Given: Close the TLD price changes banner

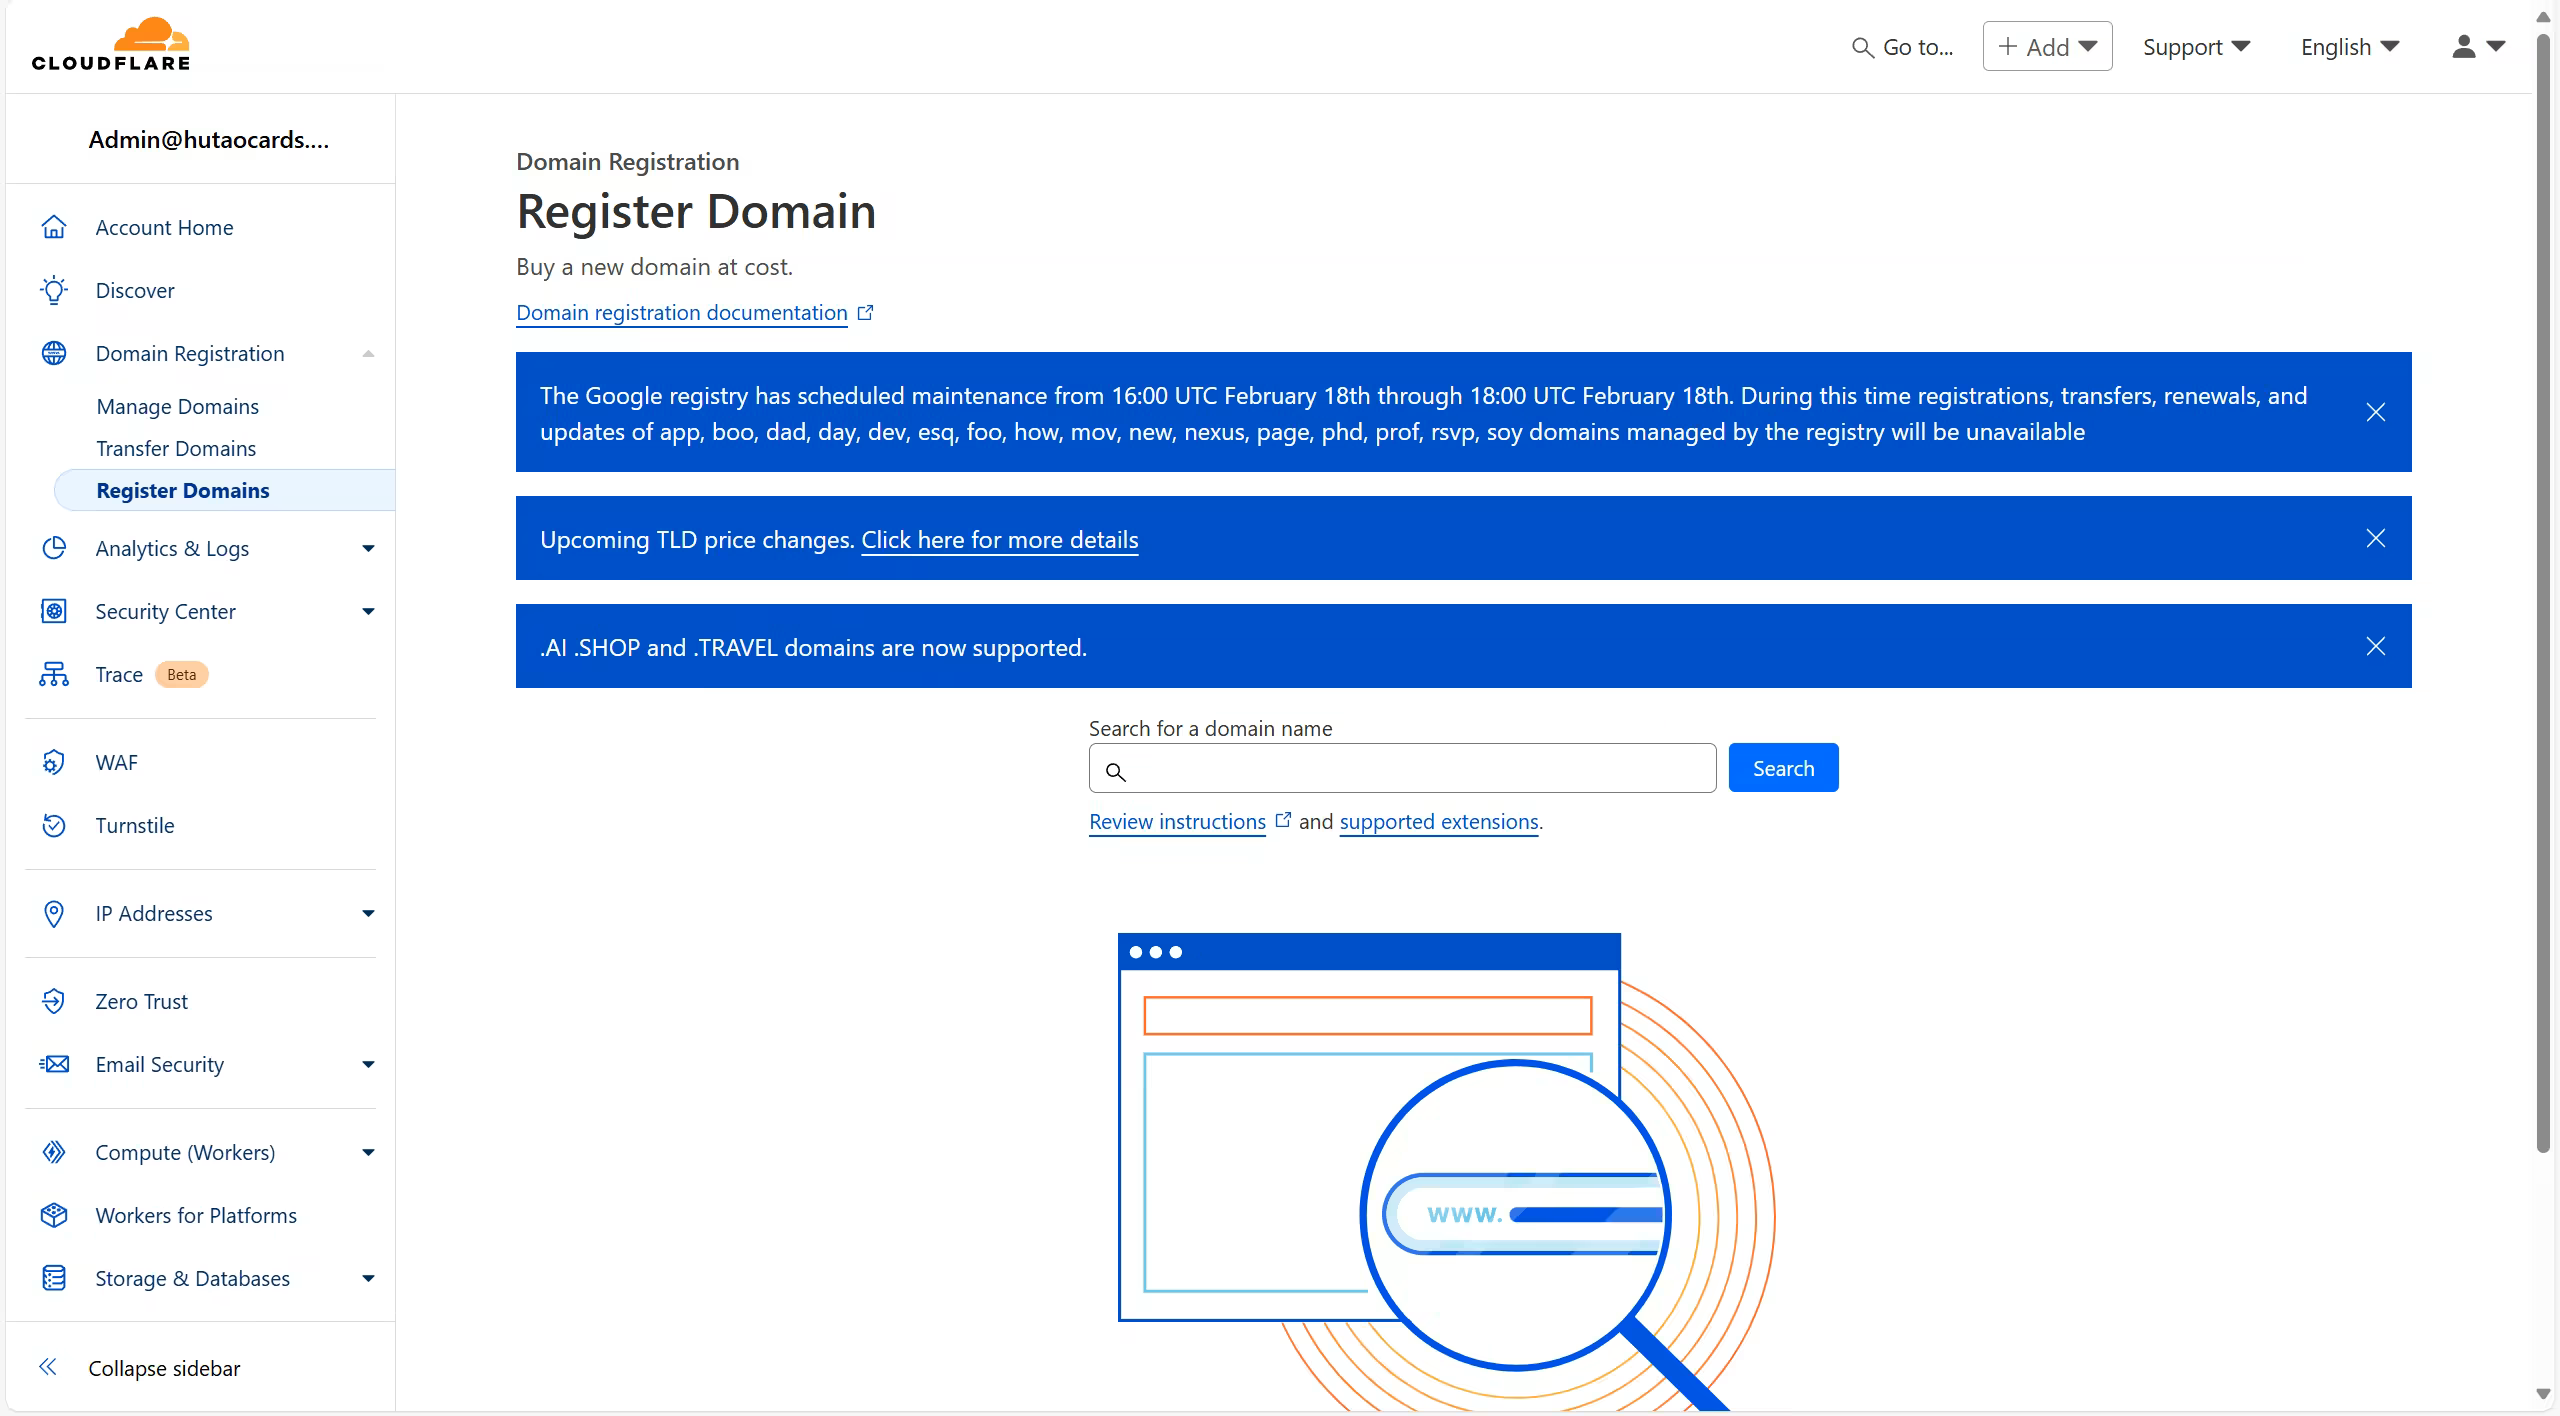Looking at the screenshot, I should tap(2375, 538).
